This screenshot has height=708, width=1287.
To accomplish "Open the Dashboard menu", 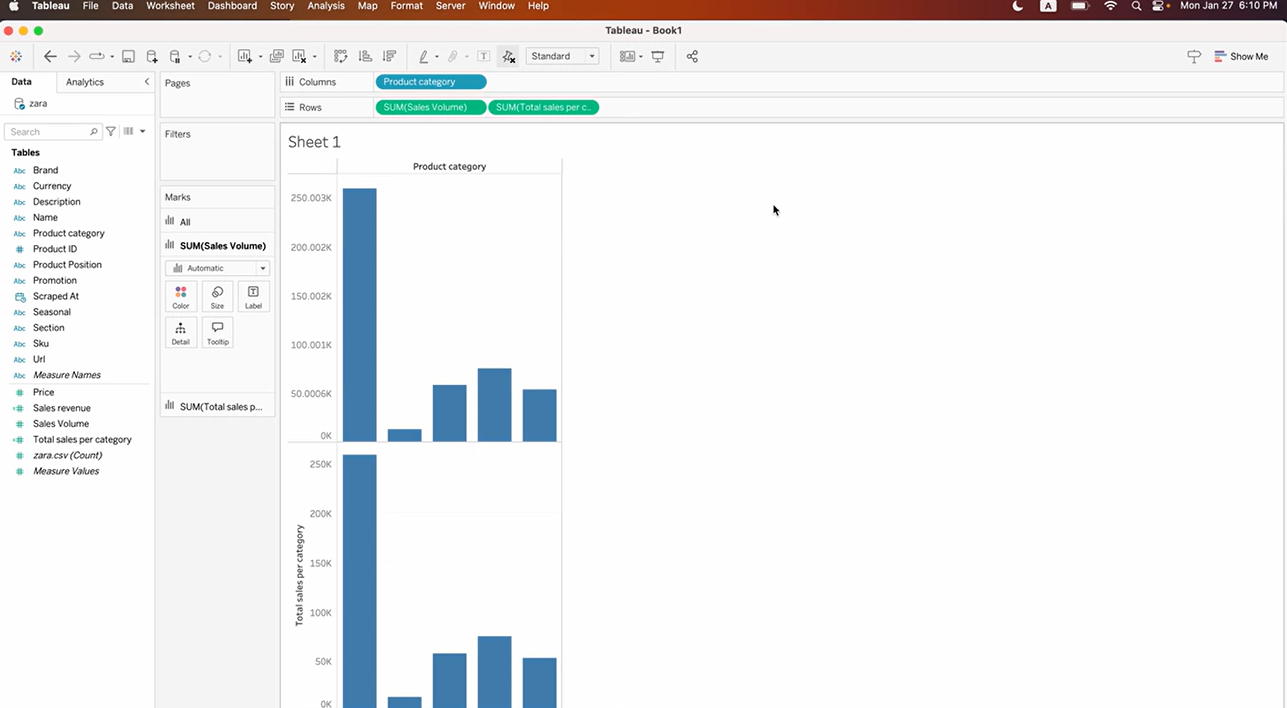I will (x=232, y=6).
